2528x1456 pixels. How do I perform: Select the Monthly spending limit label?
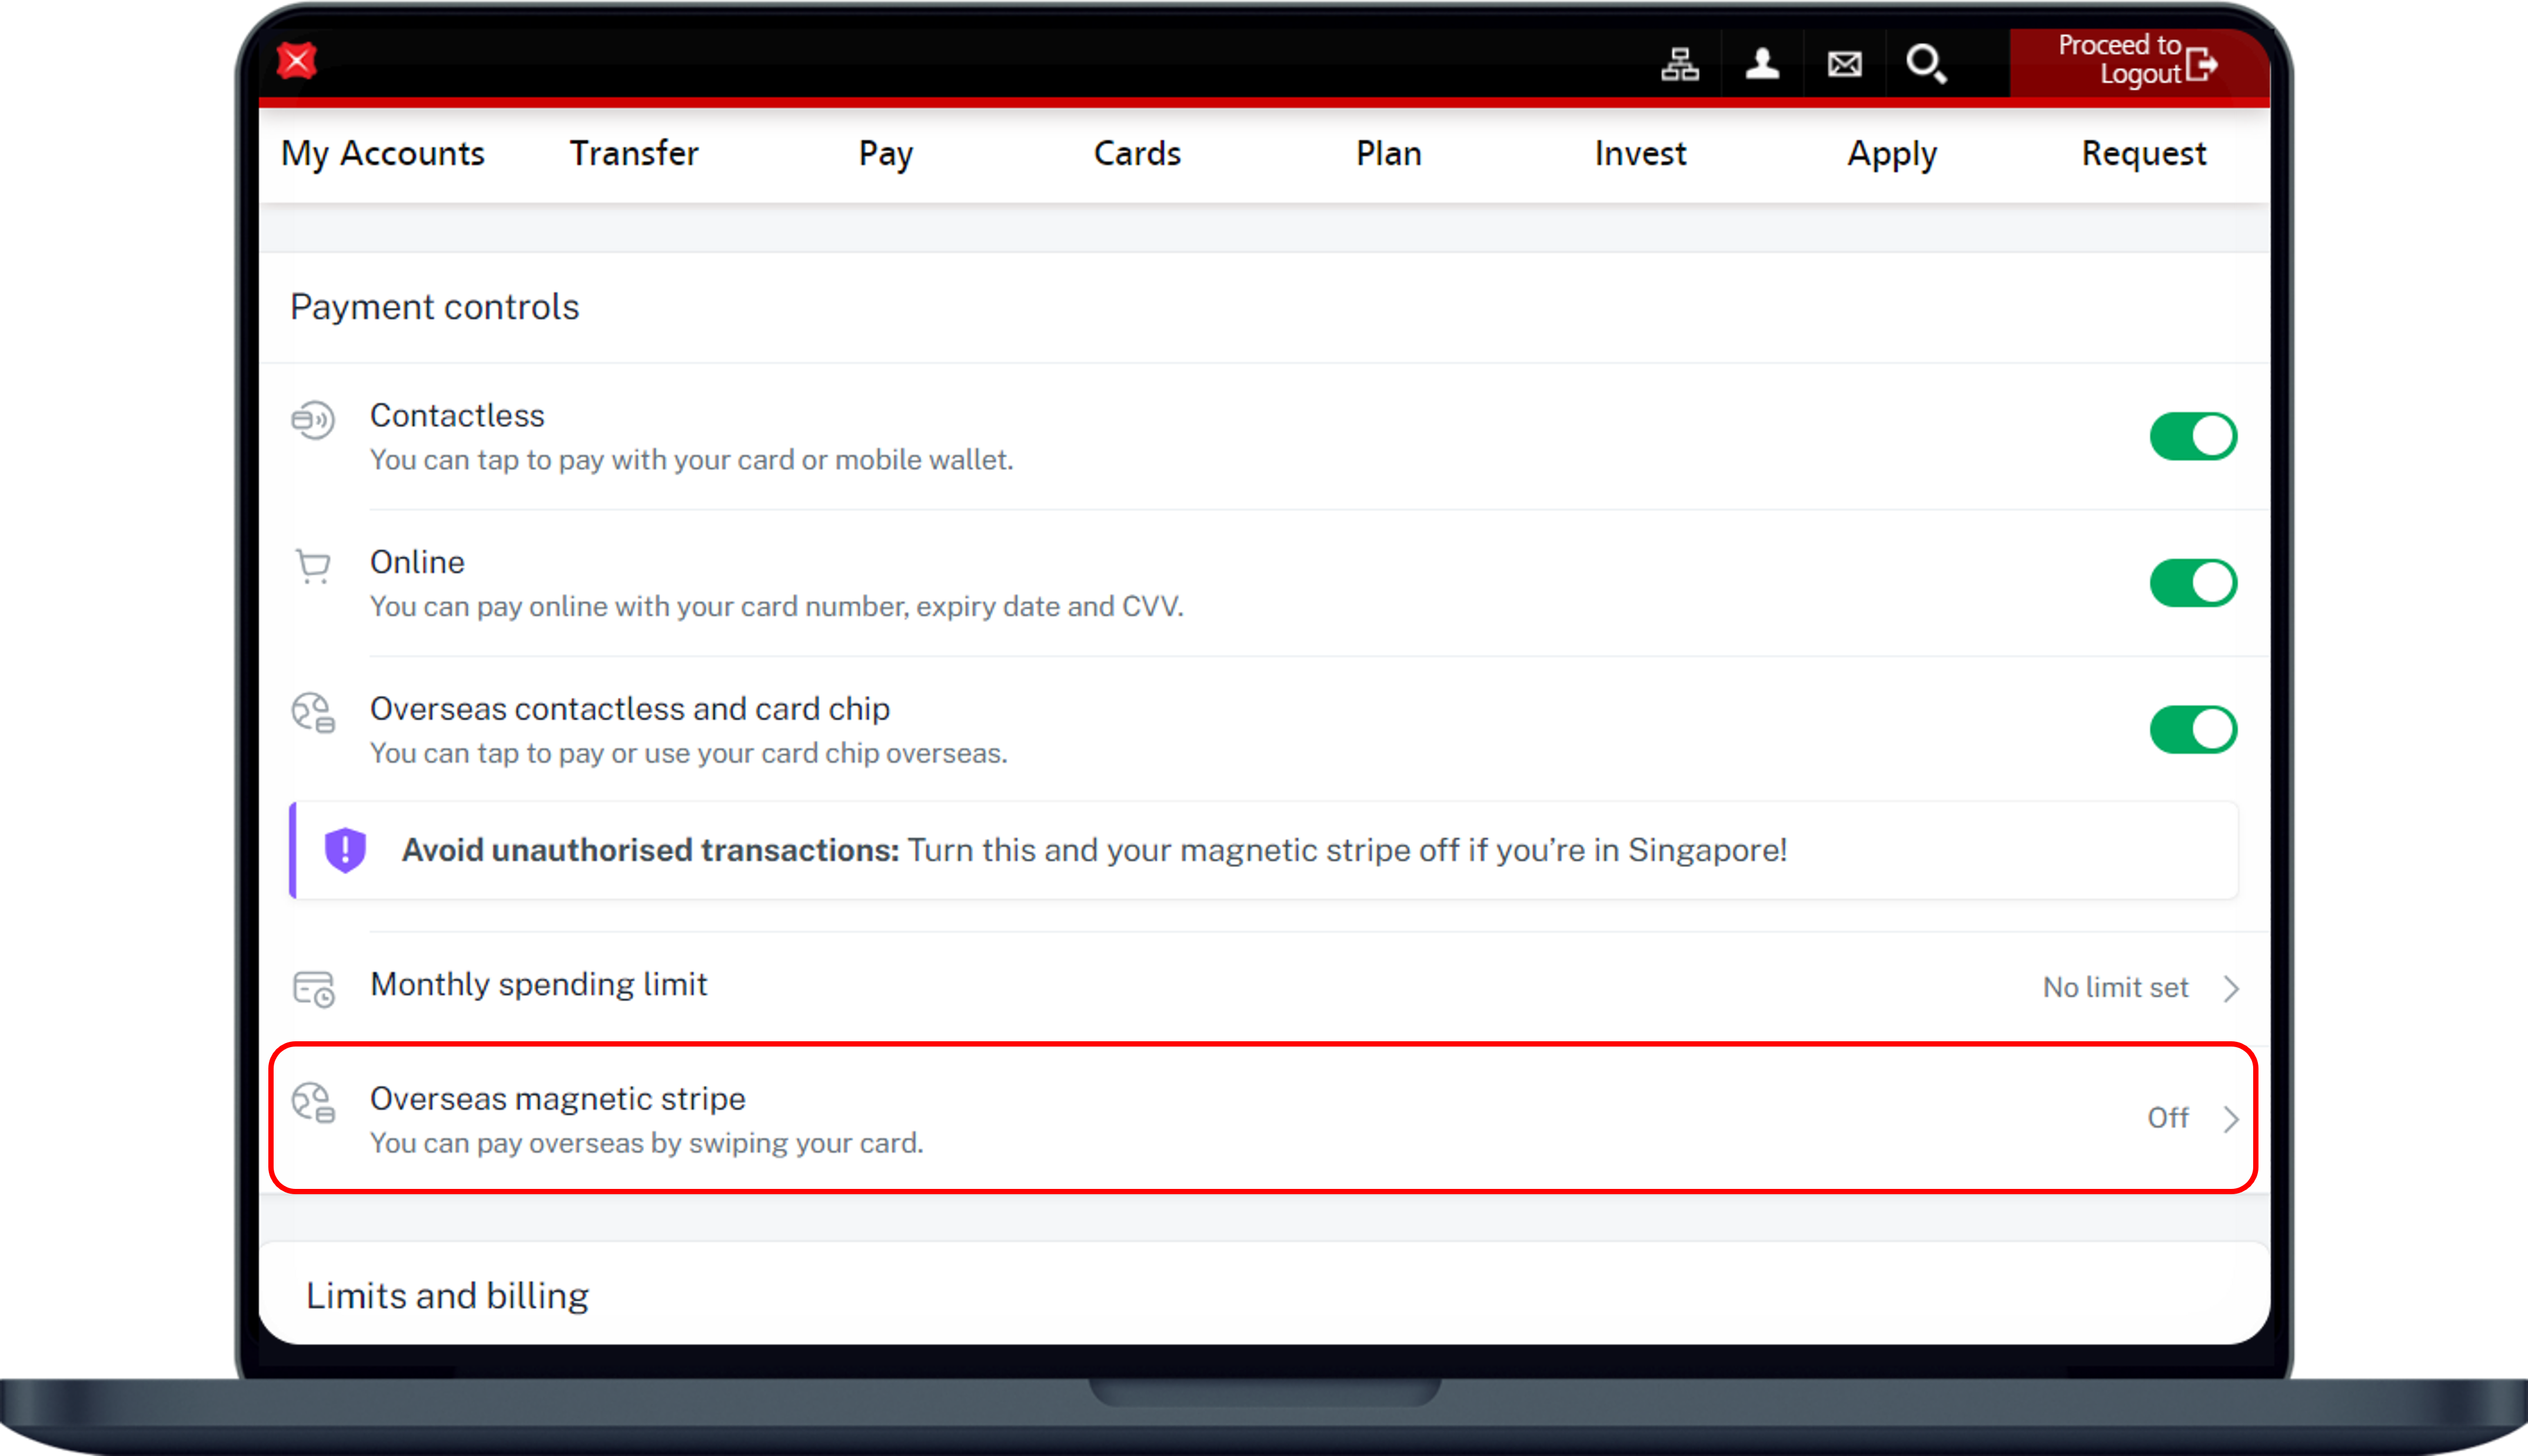539,985
